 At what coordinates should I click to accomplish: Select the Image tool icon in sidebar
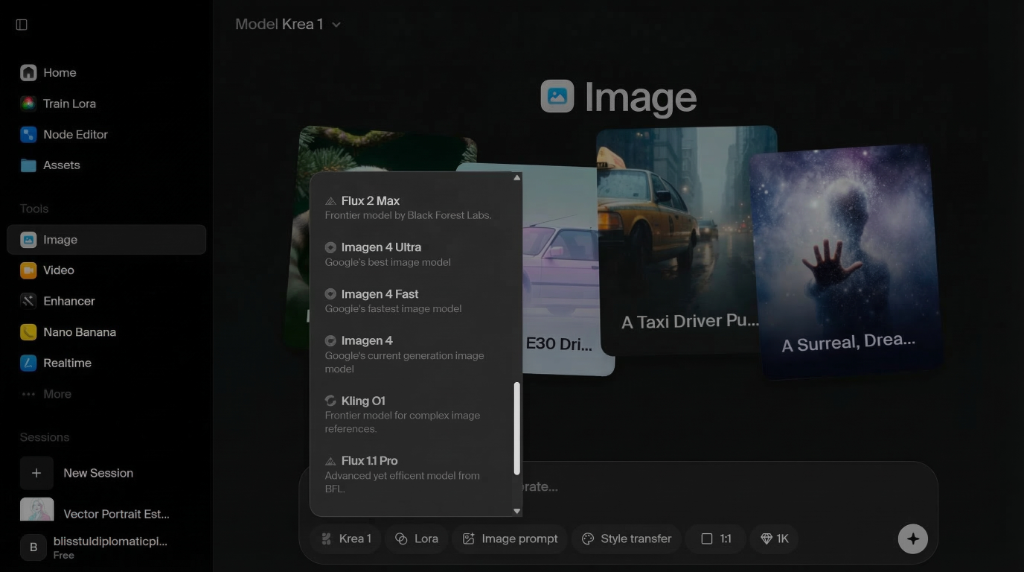point(28,240)
